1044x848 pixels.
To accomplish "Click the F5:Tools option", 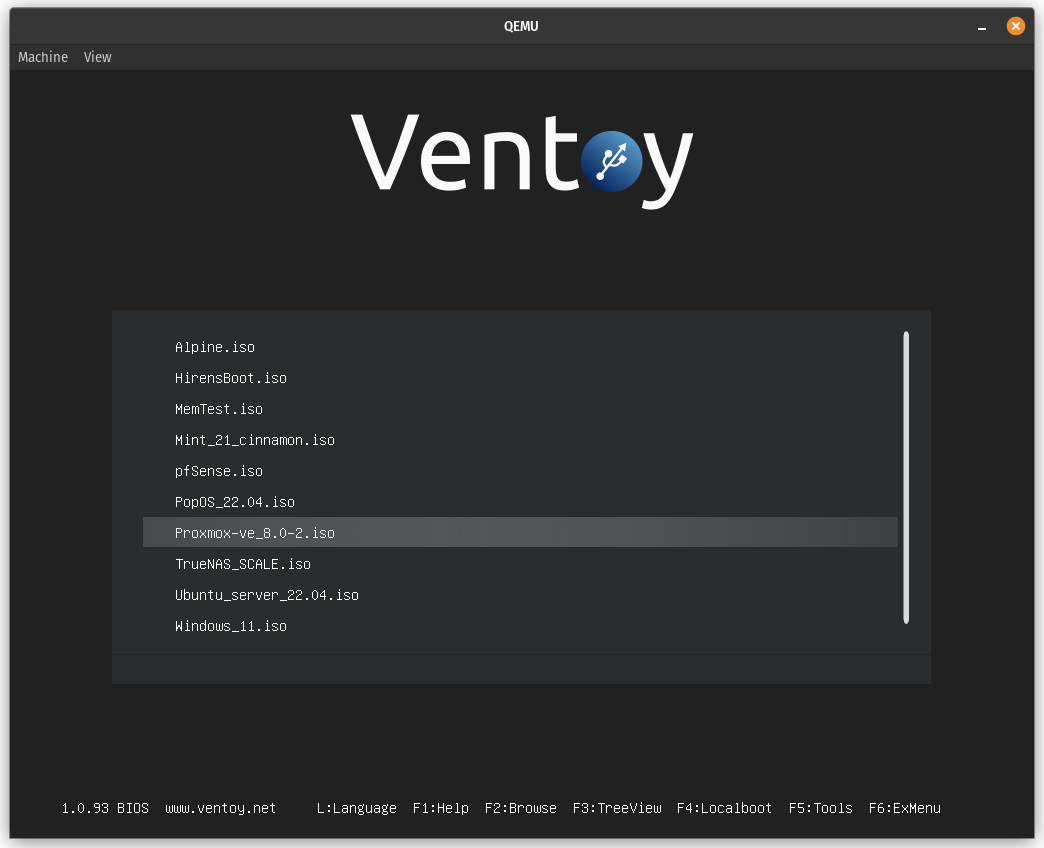I will coord(820,808).
